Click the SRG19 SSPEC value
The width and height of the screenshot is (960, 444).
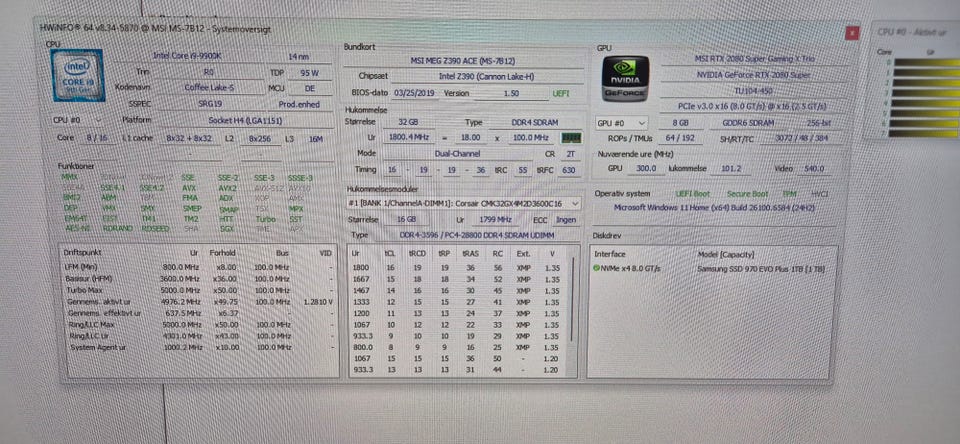click(209, 104)
